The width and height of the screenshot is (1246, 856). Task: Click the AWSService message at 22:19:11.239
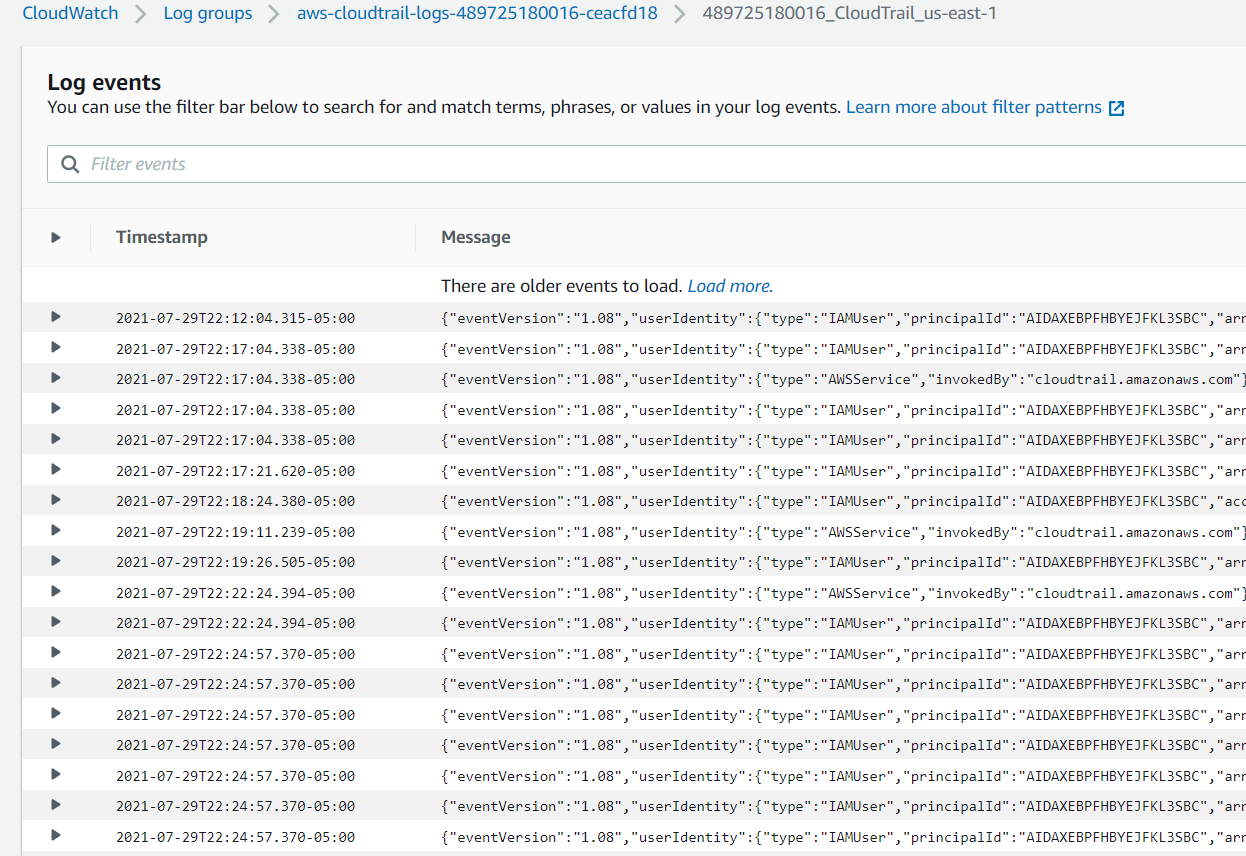(843, 532)
